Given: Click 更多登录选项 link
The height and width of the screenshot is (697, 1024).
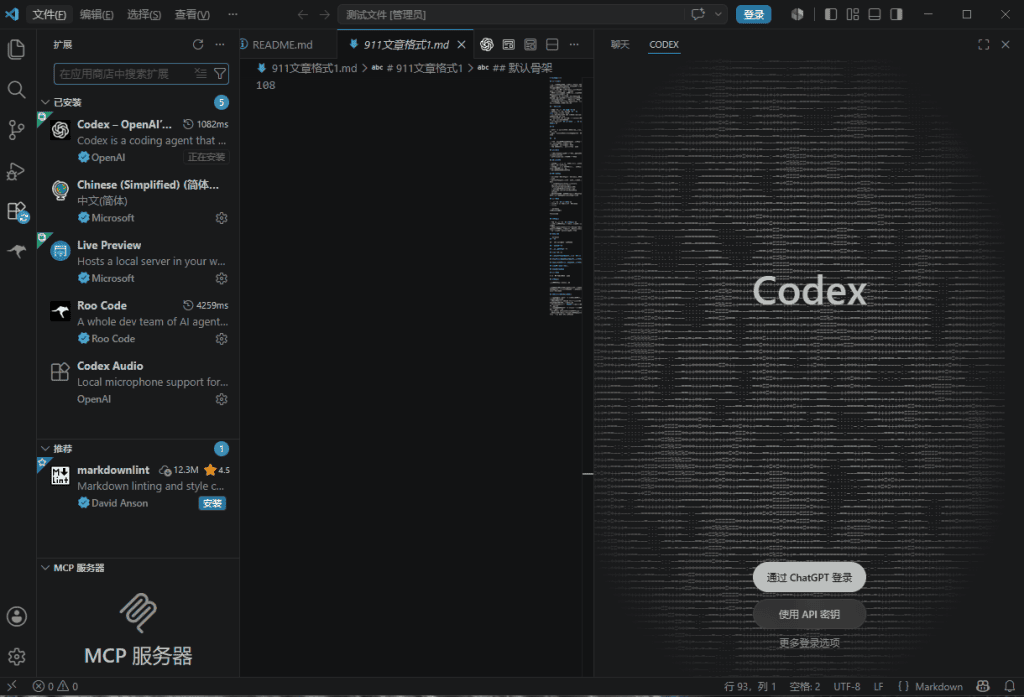Looking at the screenshot, I should click(809, 643).
